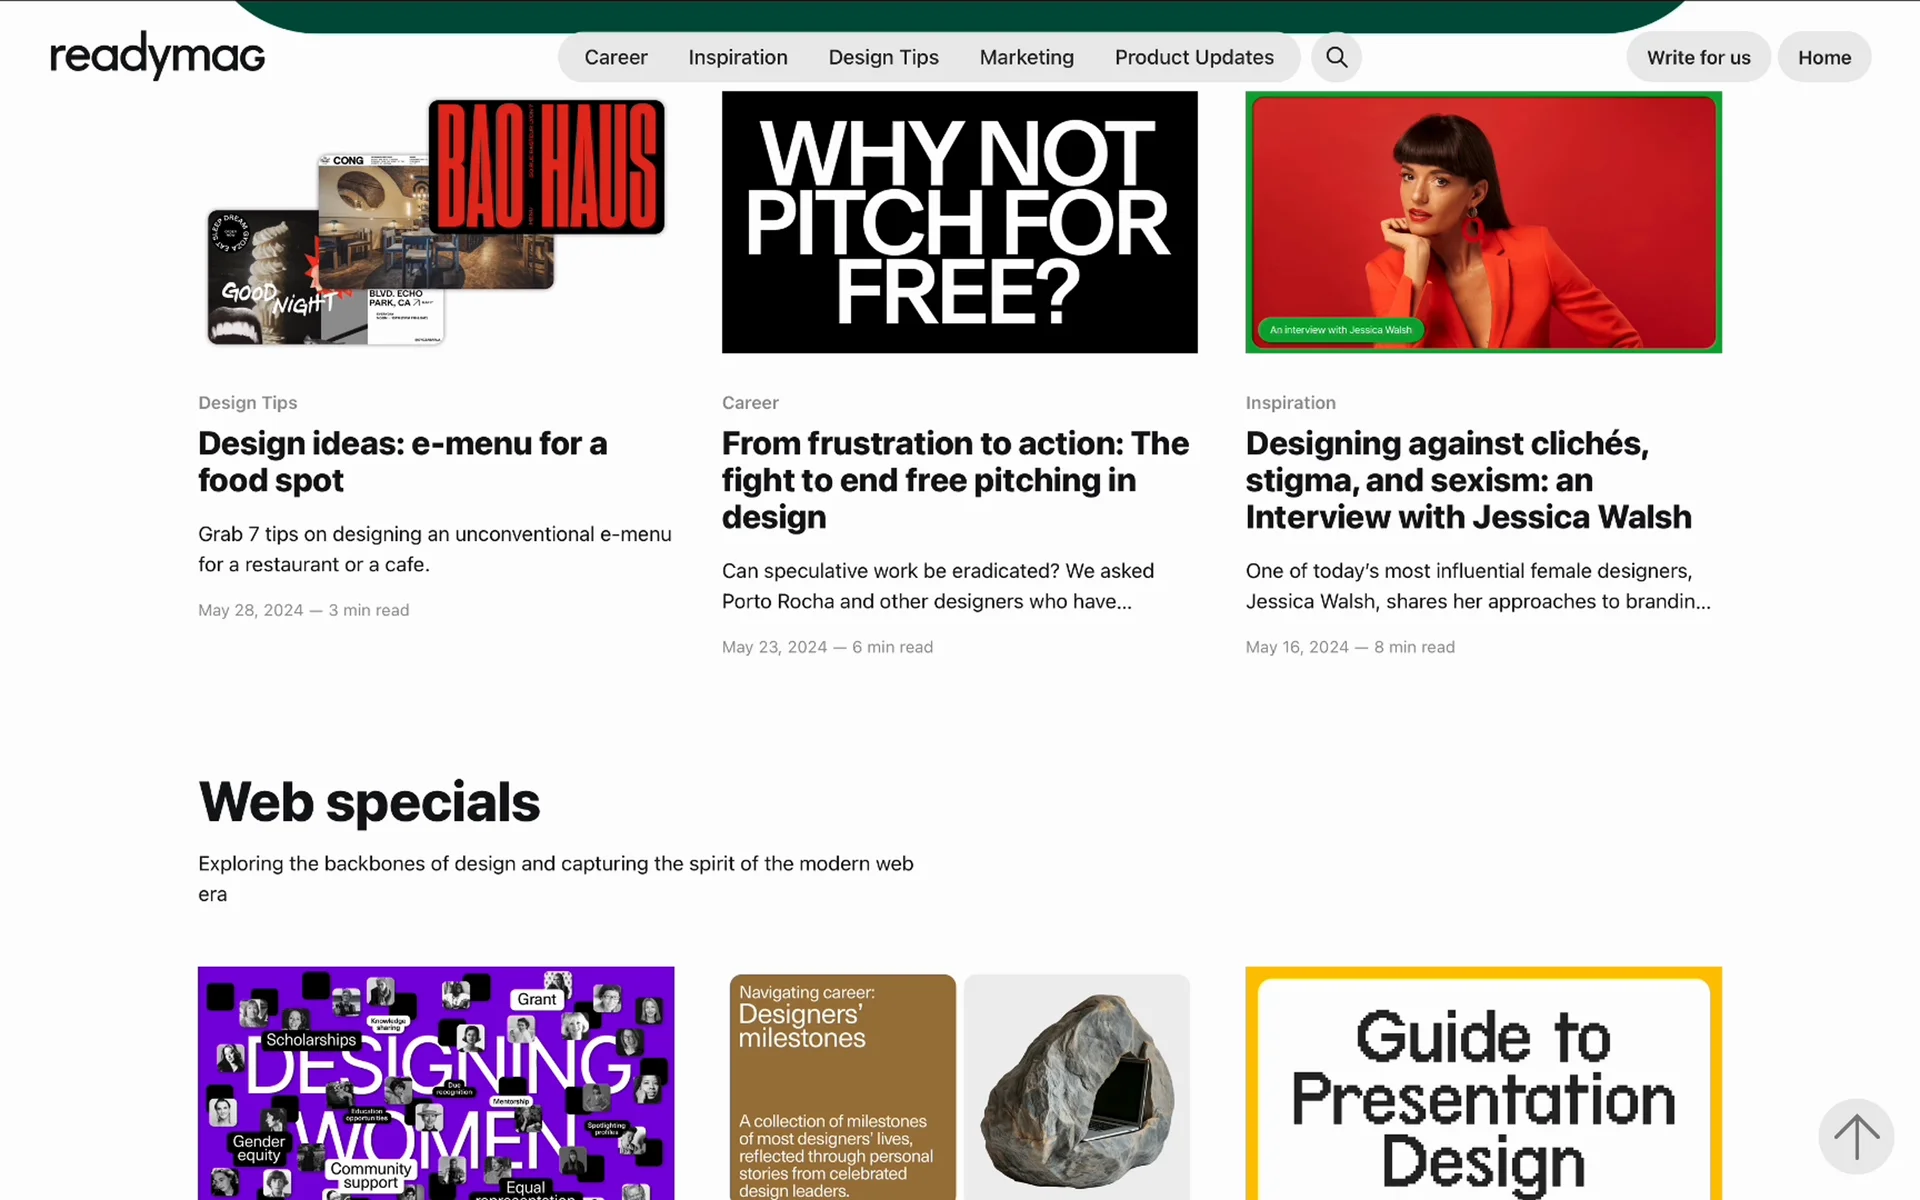Screen dimensions: 1920x1200
Task: Open the Interview with Jessica Walsh headline
Action: click(1468, 480)
